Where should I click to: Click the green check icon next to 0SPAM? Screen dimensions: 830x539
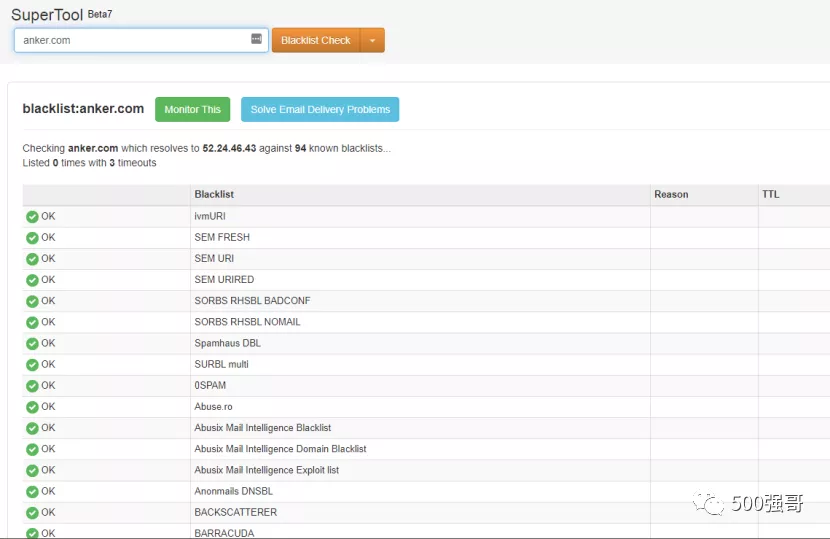tap(32, 386)
